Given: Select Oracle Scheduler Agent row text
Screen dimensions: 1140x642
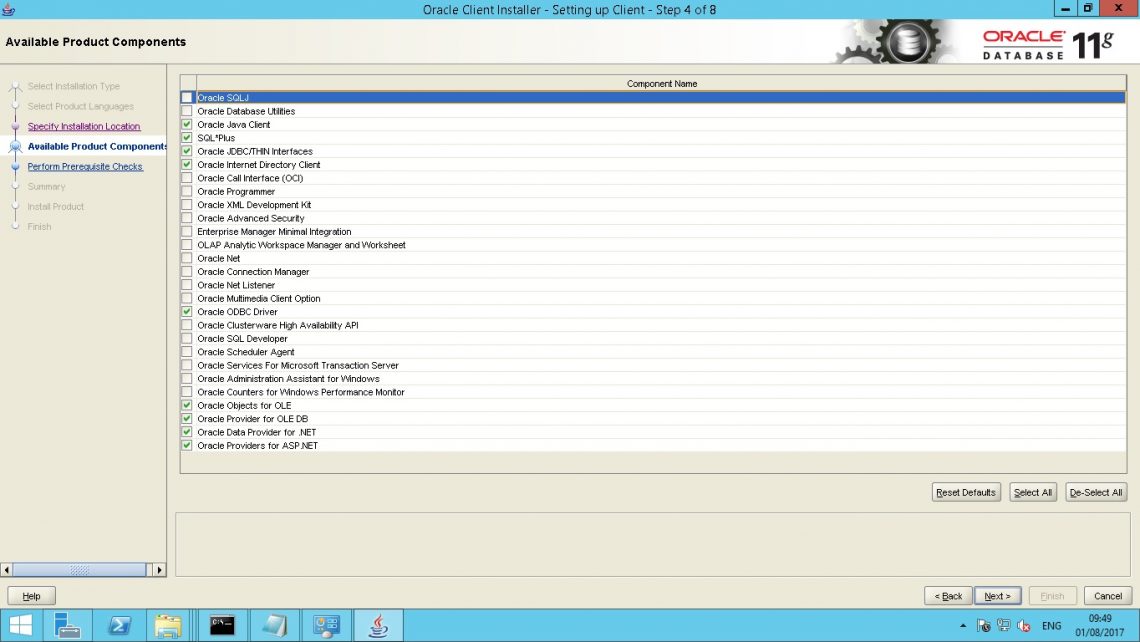Looking at the screenshot, I should pos(246,352).
